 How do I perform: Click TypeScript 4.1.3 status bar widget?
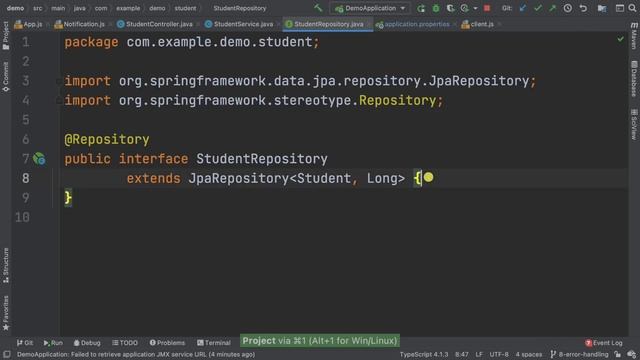[x=424, y=355]
